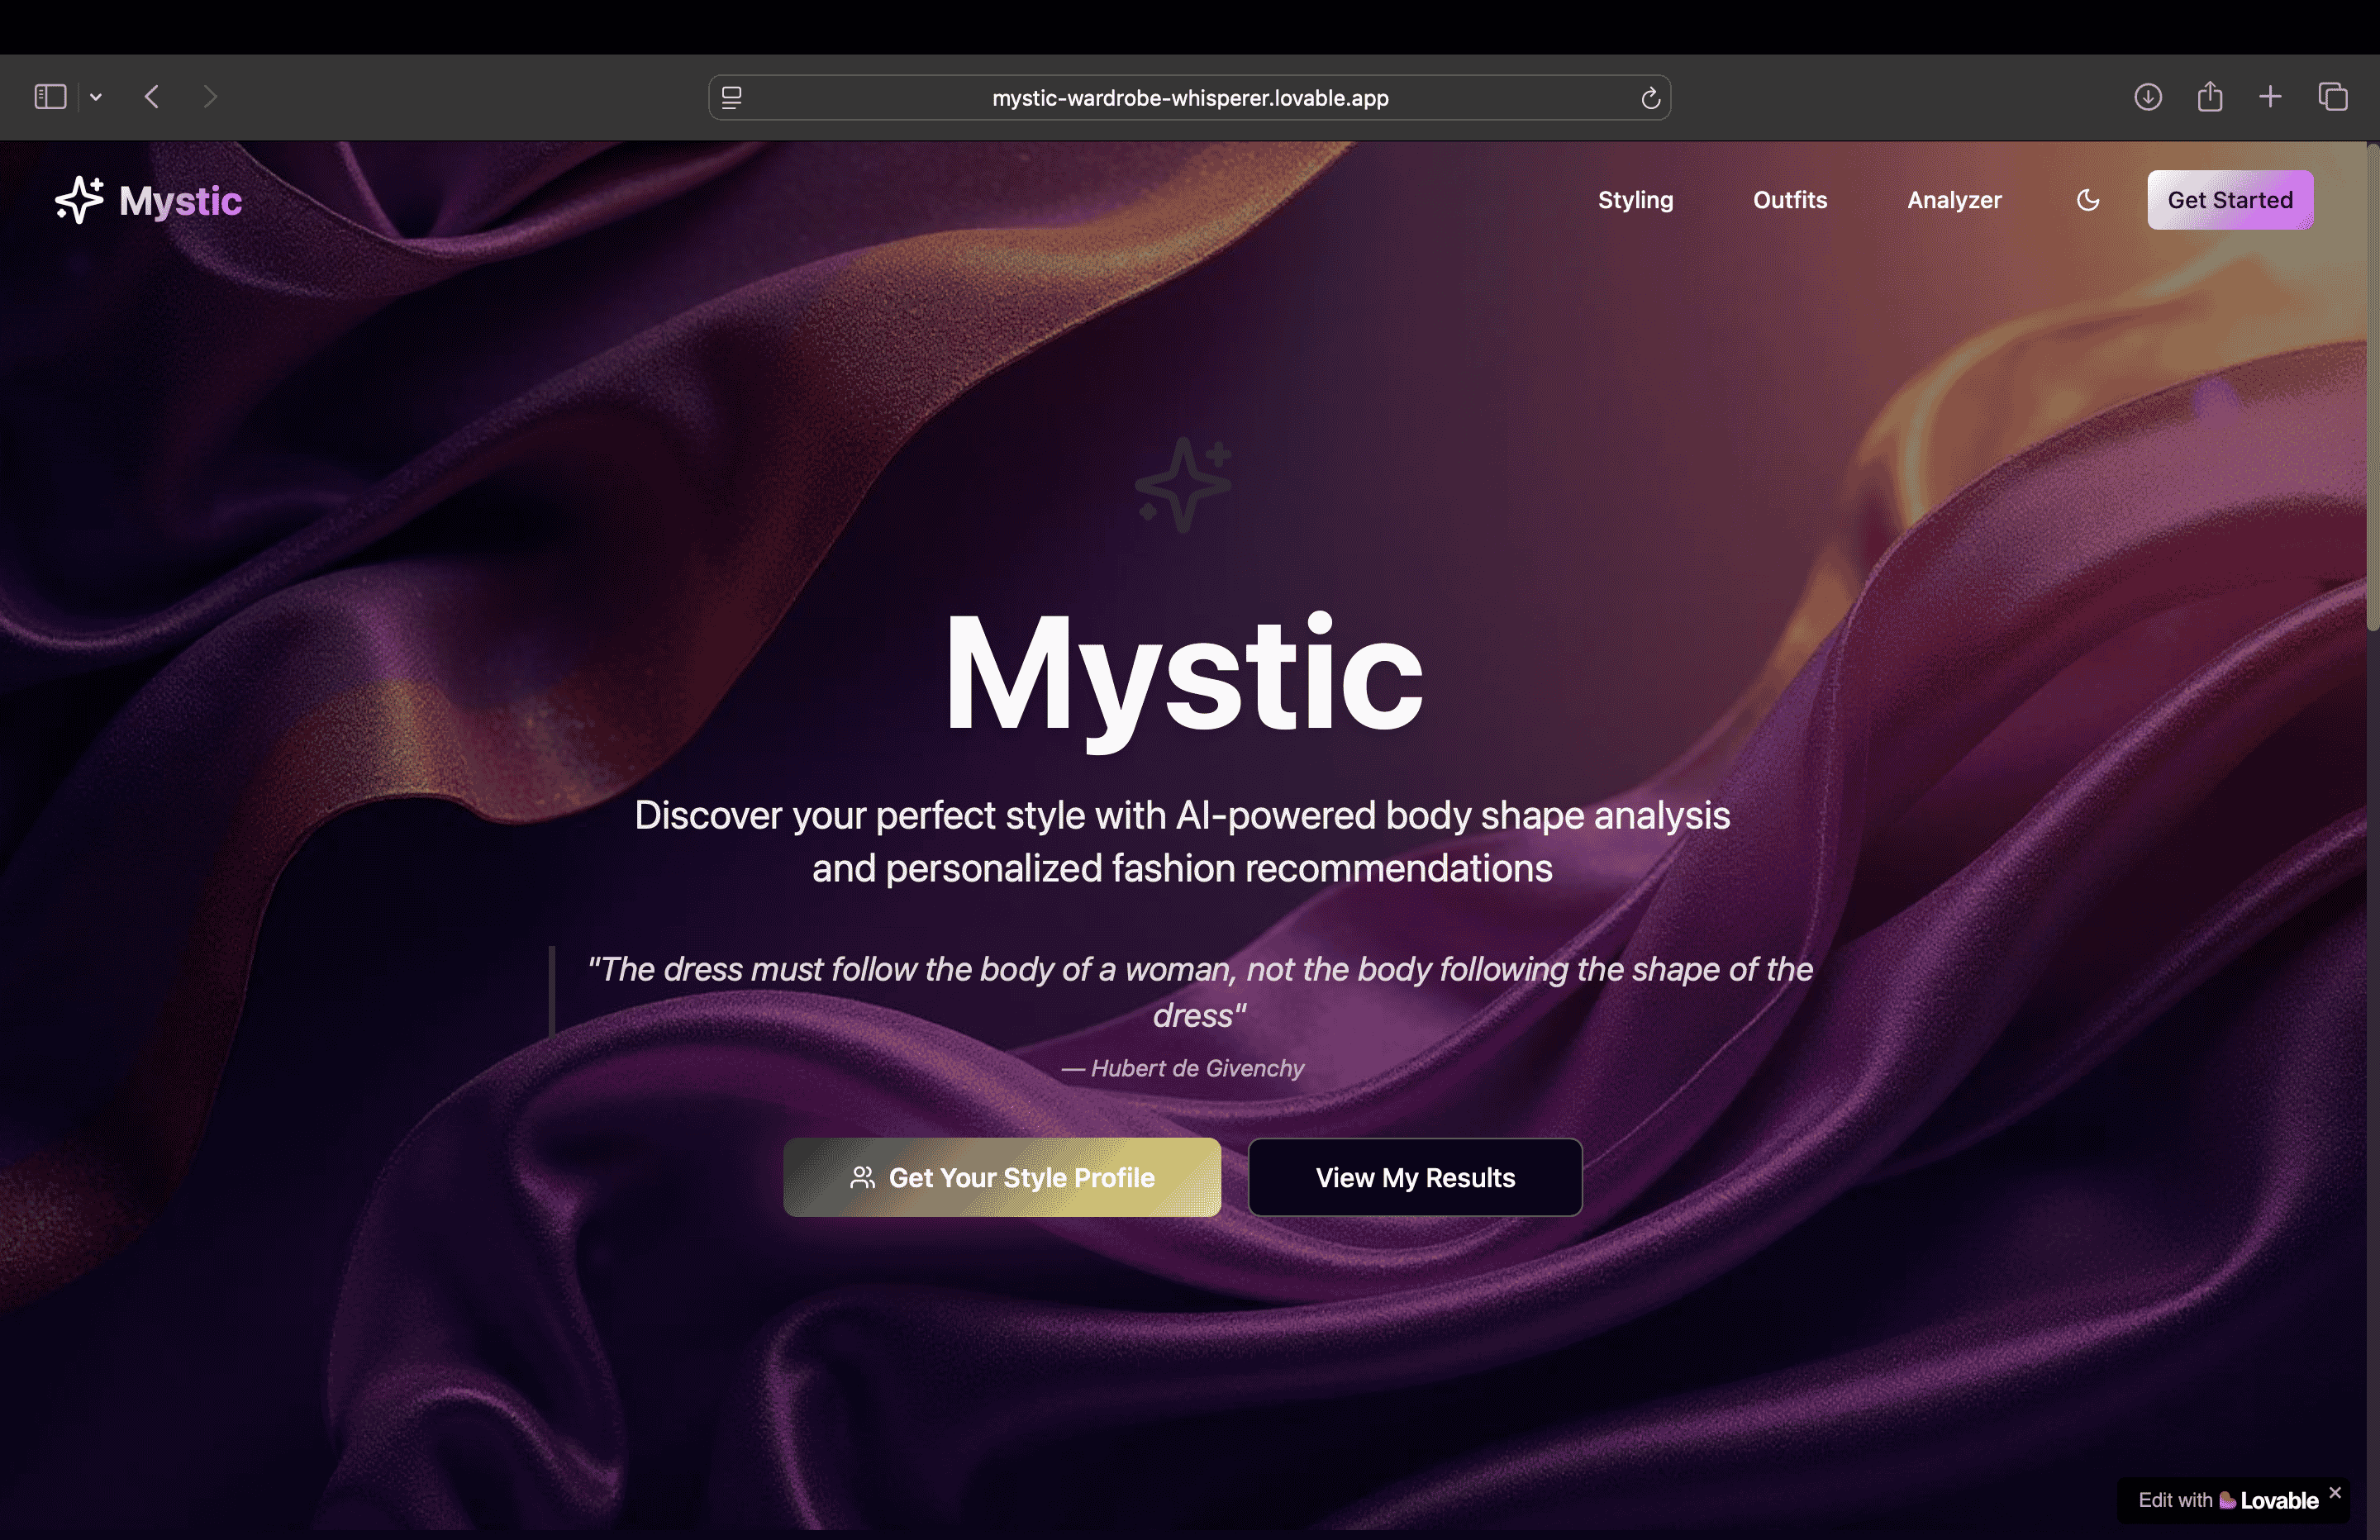Open the Share icon menu
The height and width of the screenshot is (1540, 2380).
(2209, 97)
